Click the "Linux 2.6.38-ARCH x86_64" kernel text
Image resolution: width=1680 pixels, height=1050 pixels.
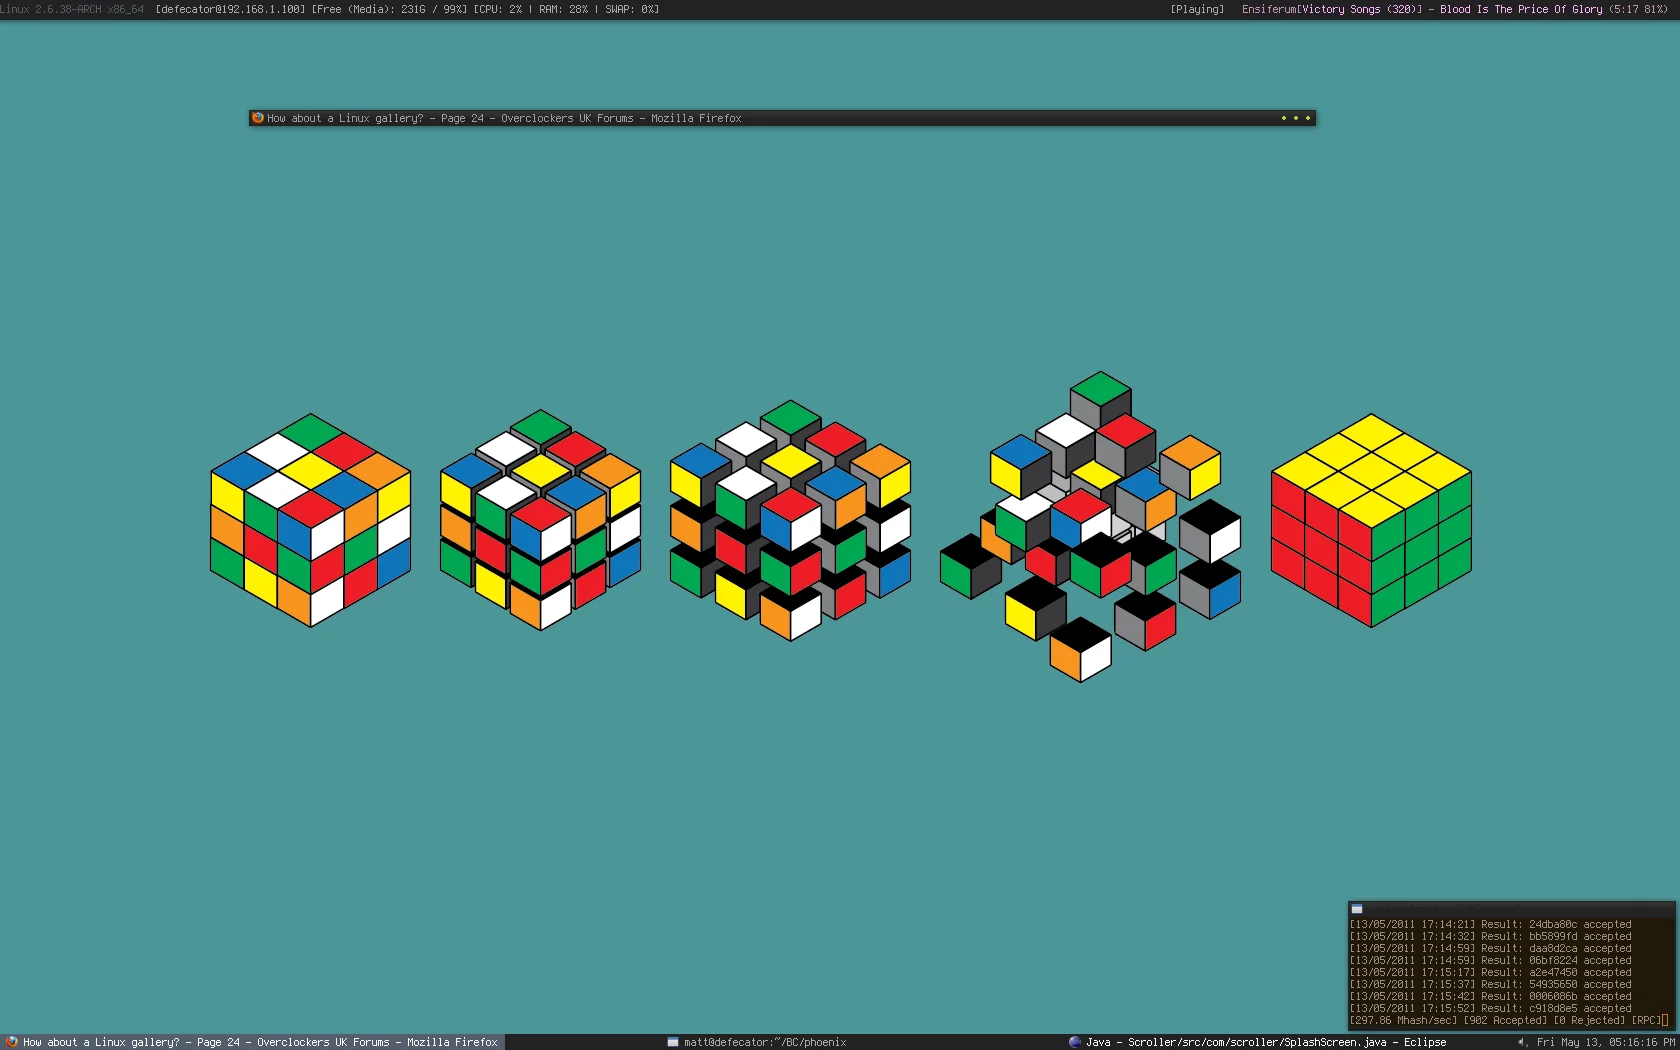click(72, 9)
